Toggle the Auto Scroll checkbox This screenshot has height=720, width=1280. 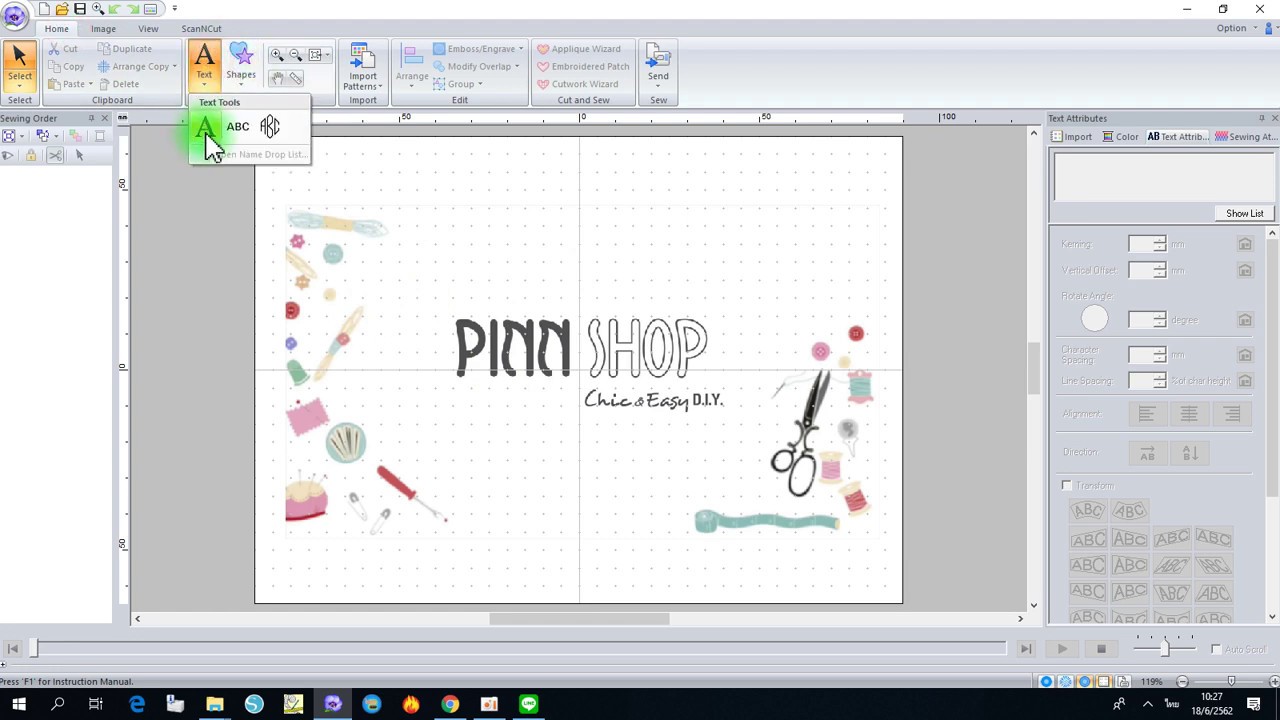pyautogui.click(x=1216, y=650)
